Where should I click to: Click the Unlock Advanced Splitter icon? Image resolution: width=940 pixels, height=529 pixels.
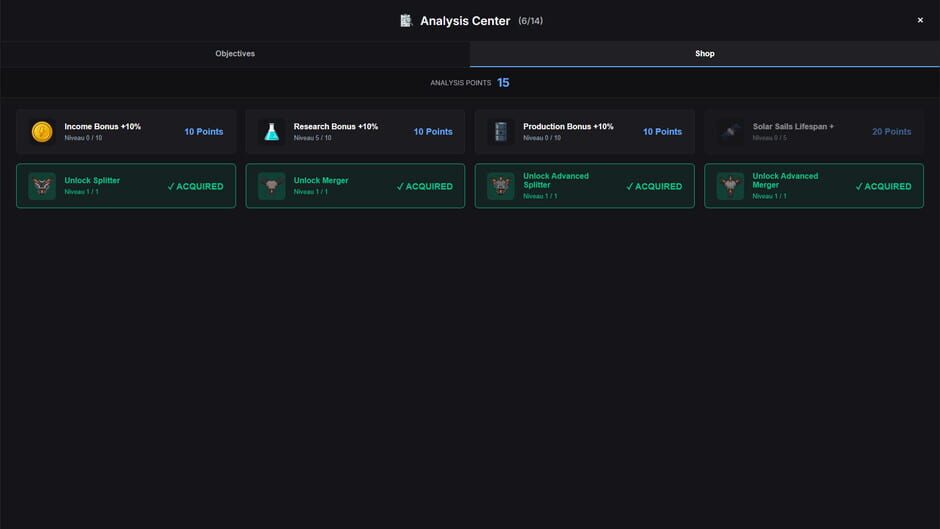click(501, 186)
